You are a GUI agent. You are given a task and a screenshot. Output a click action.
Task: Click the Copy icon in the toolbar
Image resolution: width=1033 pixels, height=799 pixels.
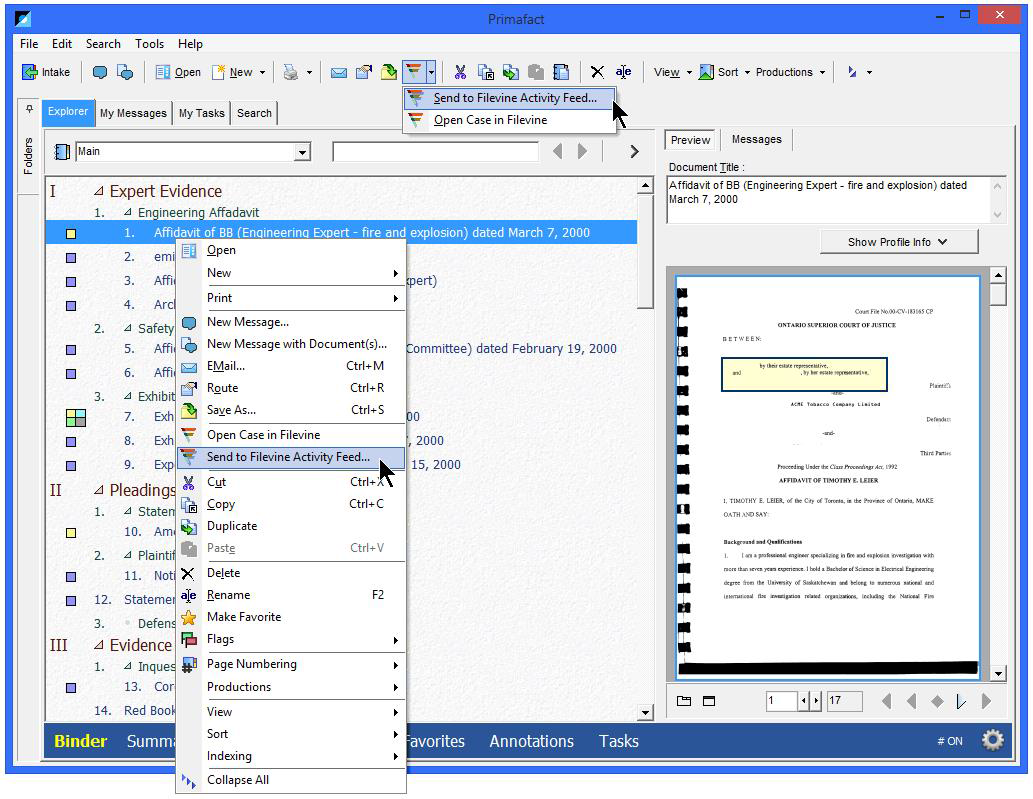(485, 71)
